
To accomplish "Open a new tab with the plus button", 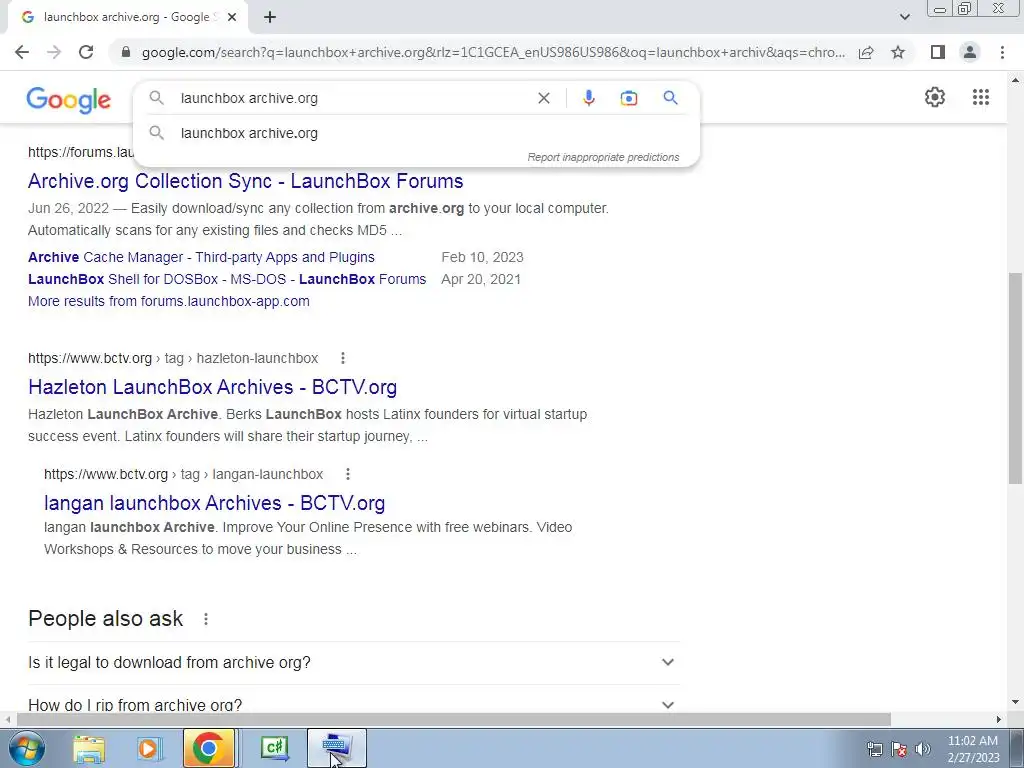I will pos(270,18).
